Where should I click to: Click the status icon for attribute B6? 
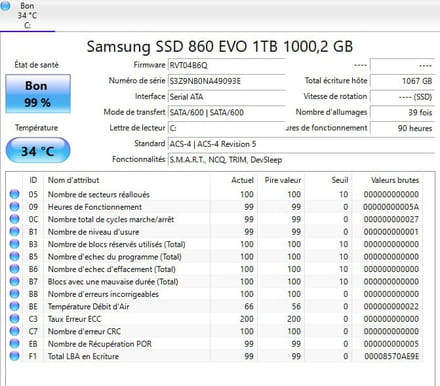pyautogui.click(x=14, y=269)
